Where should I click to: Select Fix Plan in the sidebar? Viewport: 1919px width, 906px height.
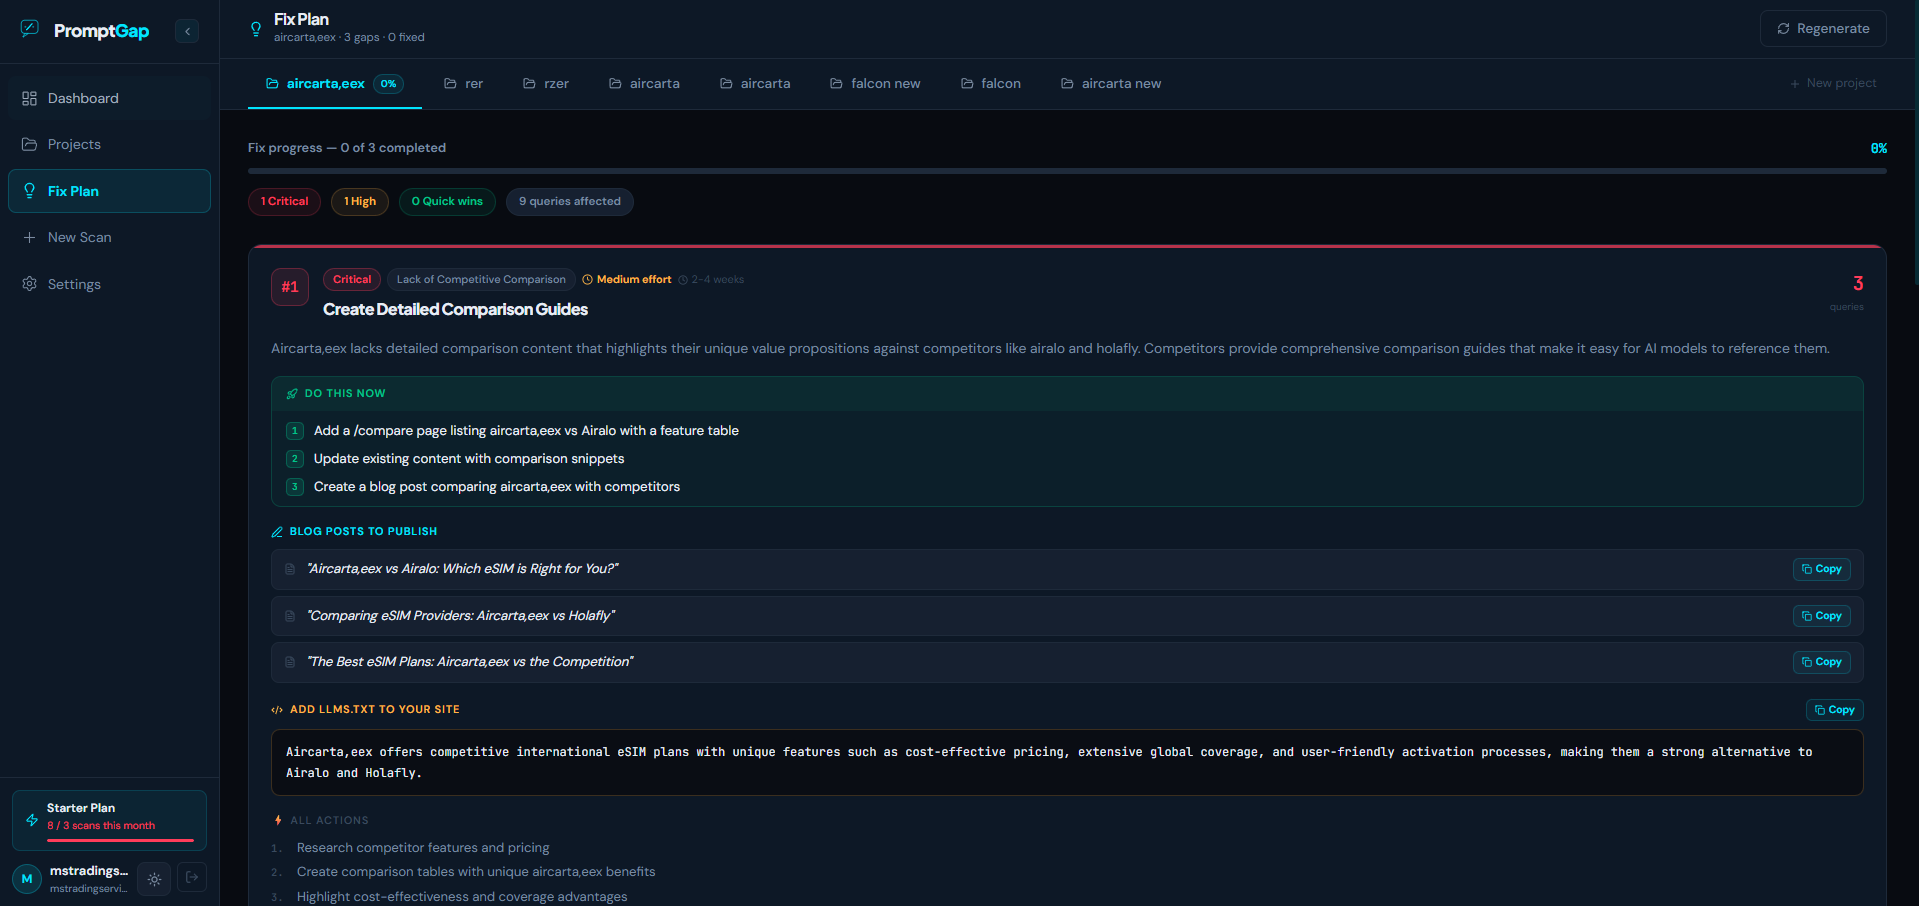(x=110, y=191)
